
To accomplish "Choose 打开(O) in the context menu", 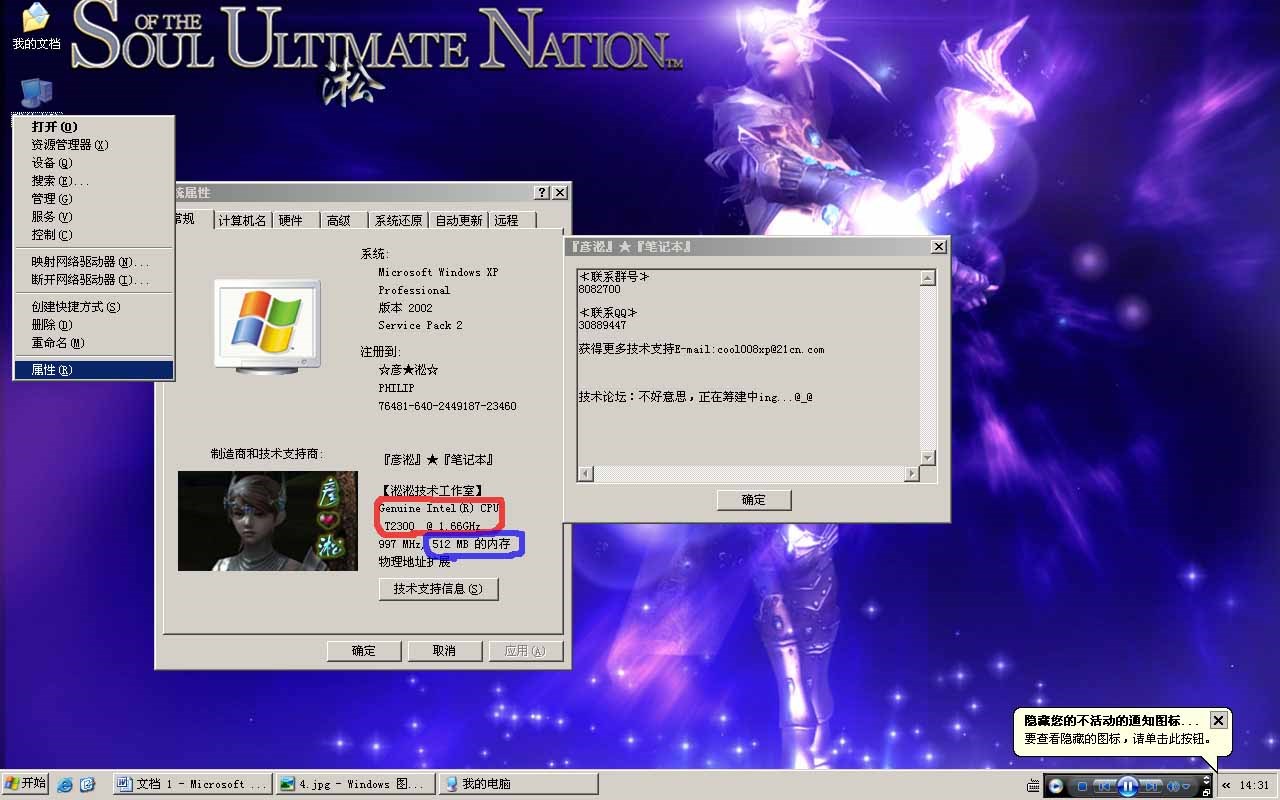I will [x=93, y=127].
